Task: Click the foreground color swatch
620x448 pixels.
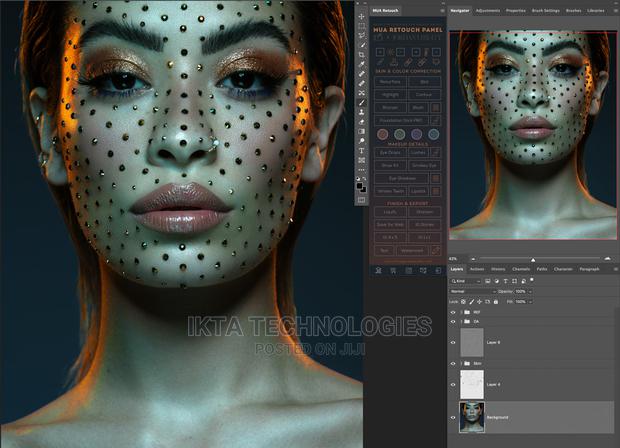Action: click(x=359, y=185)
